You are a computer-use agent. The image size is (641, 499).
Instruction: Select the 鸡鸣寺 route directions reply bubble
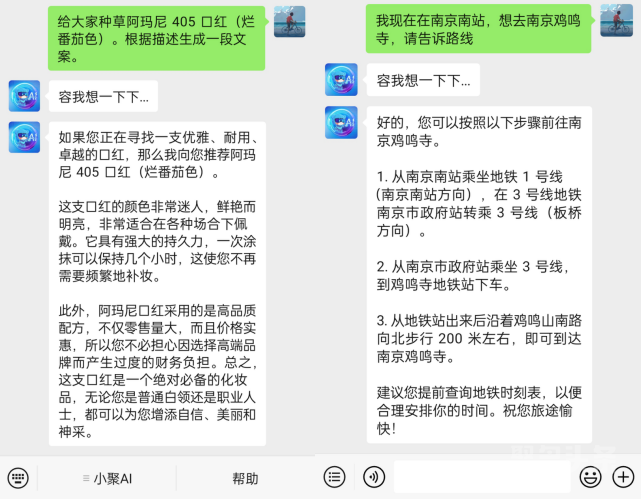(479, 275)
